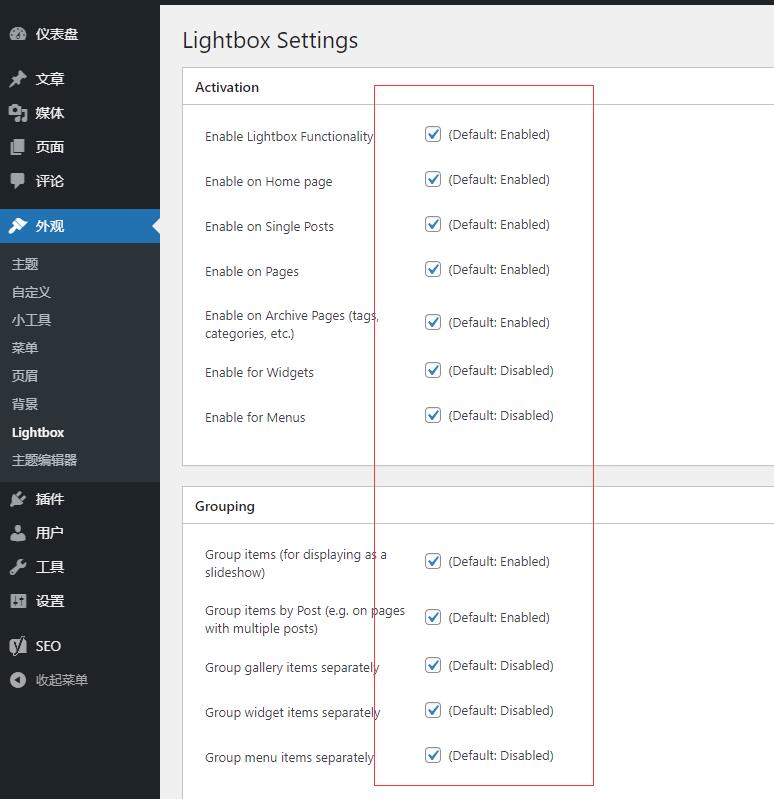Open the 评论 menu
774x799 pixels.
[80, 180]
